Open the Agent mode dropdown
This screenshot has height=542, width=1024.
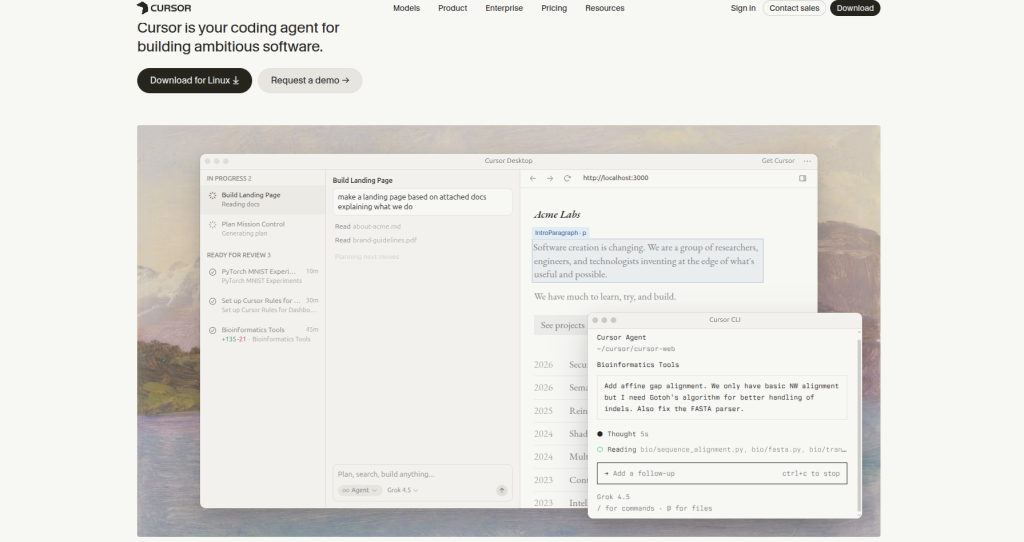point(359,490)
